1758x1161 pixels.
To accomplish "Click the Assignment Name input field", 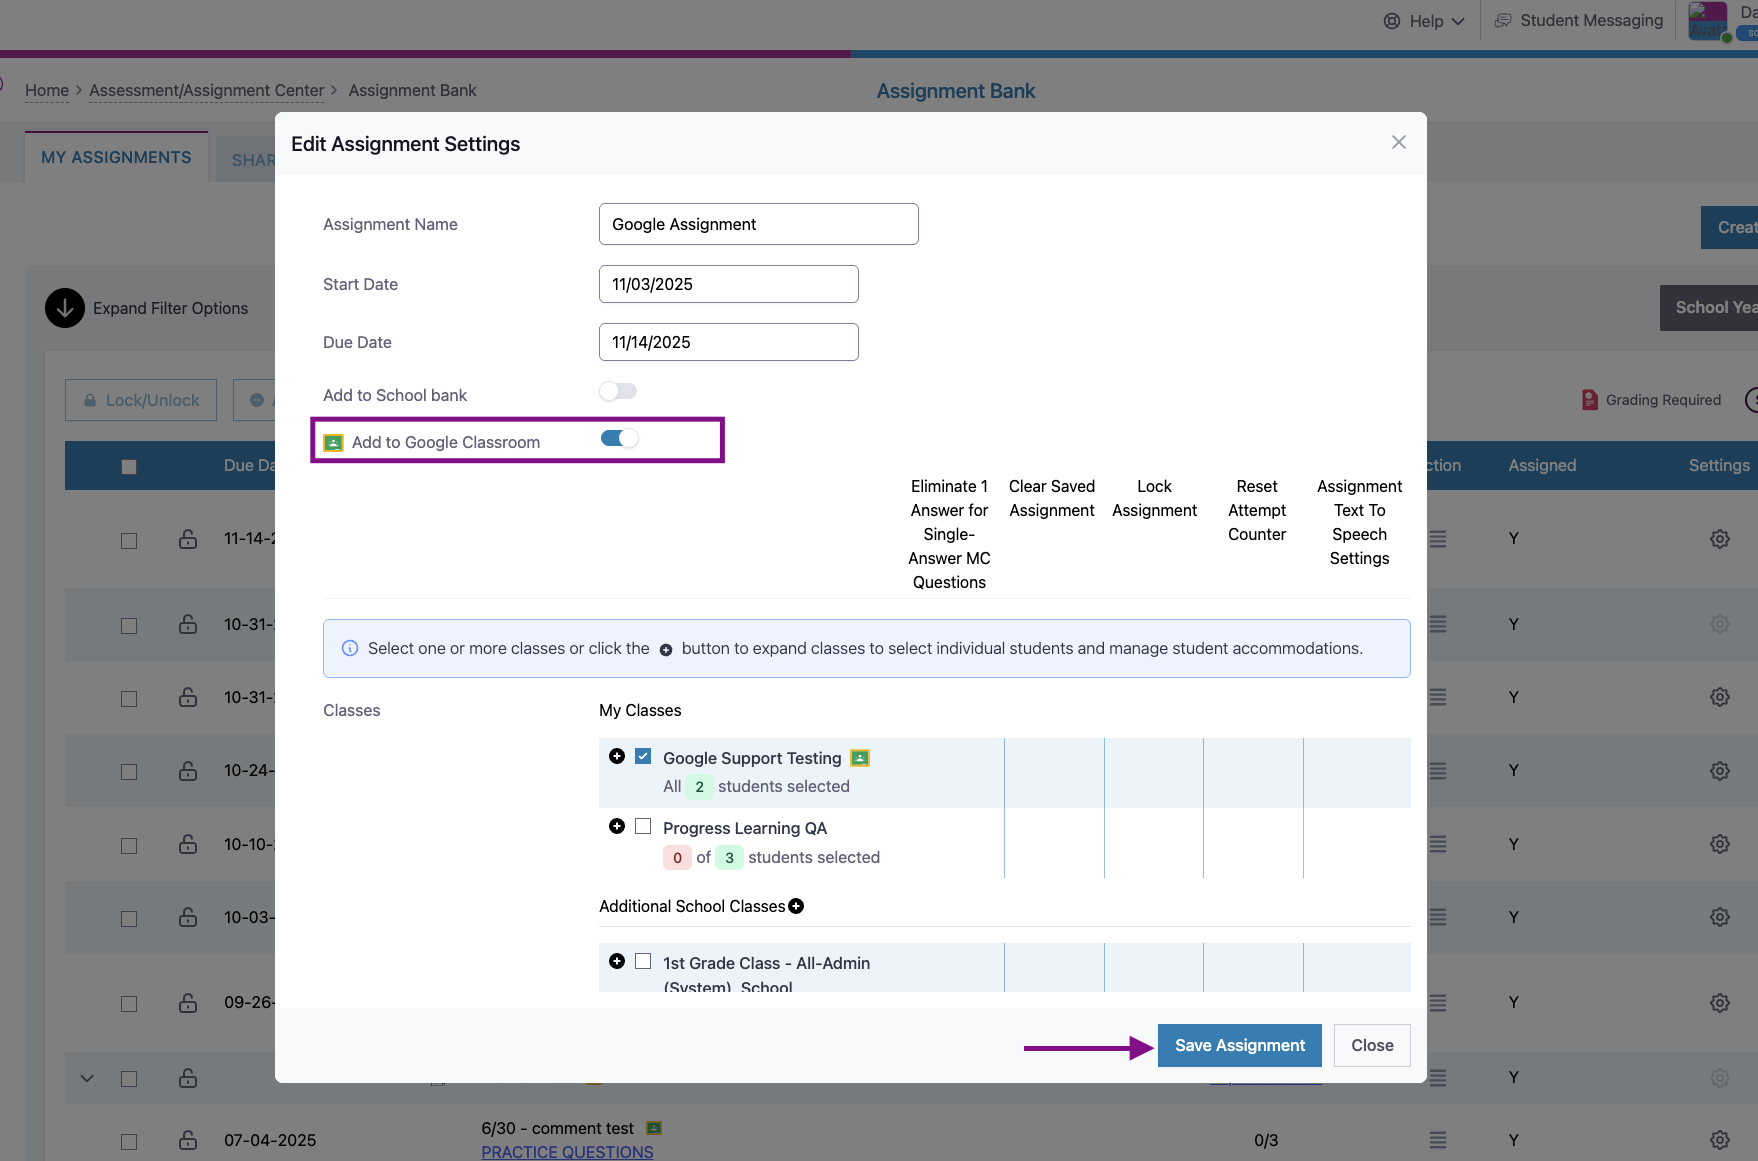I will 758,224.
